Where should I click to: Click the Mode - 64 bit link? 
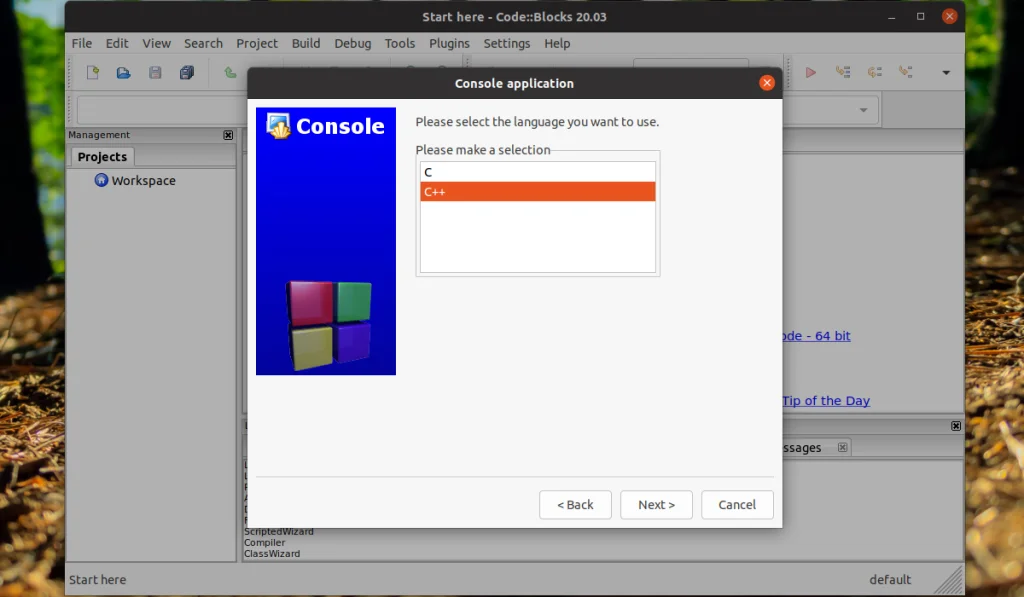click(x=816, y=335)
